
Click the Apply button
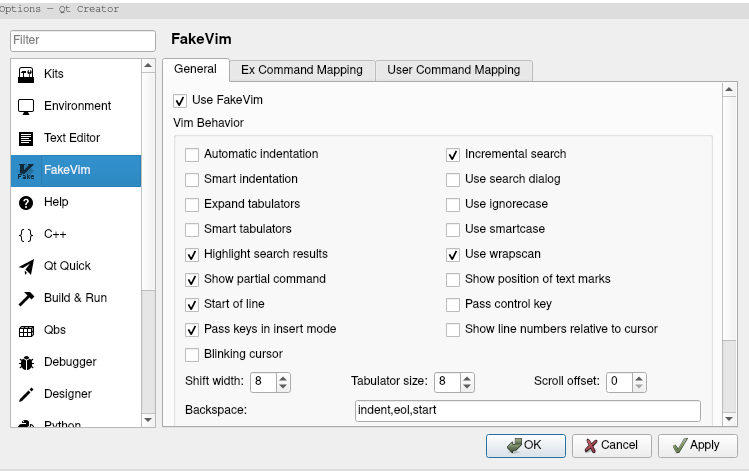[697, 446]
